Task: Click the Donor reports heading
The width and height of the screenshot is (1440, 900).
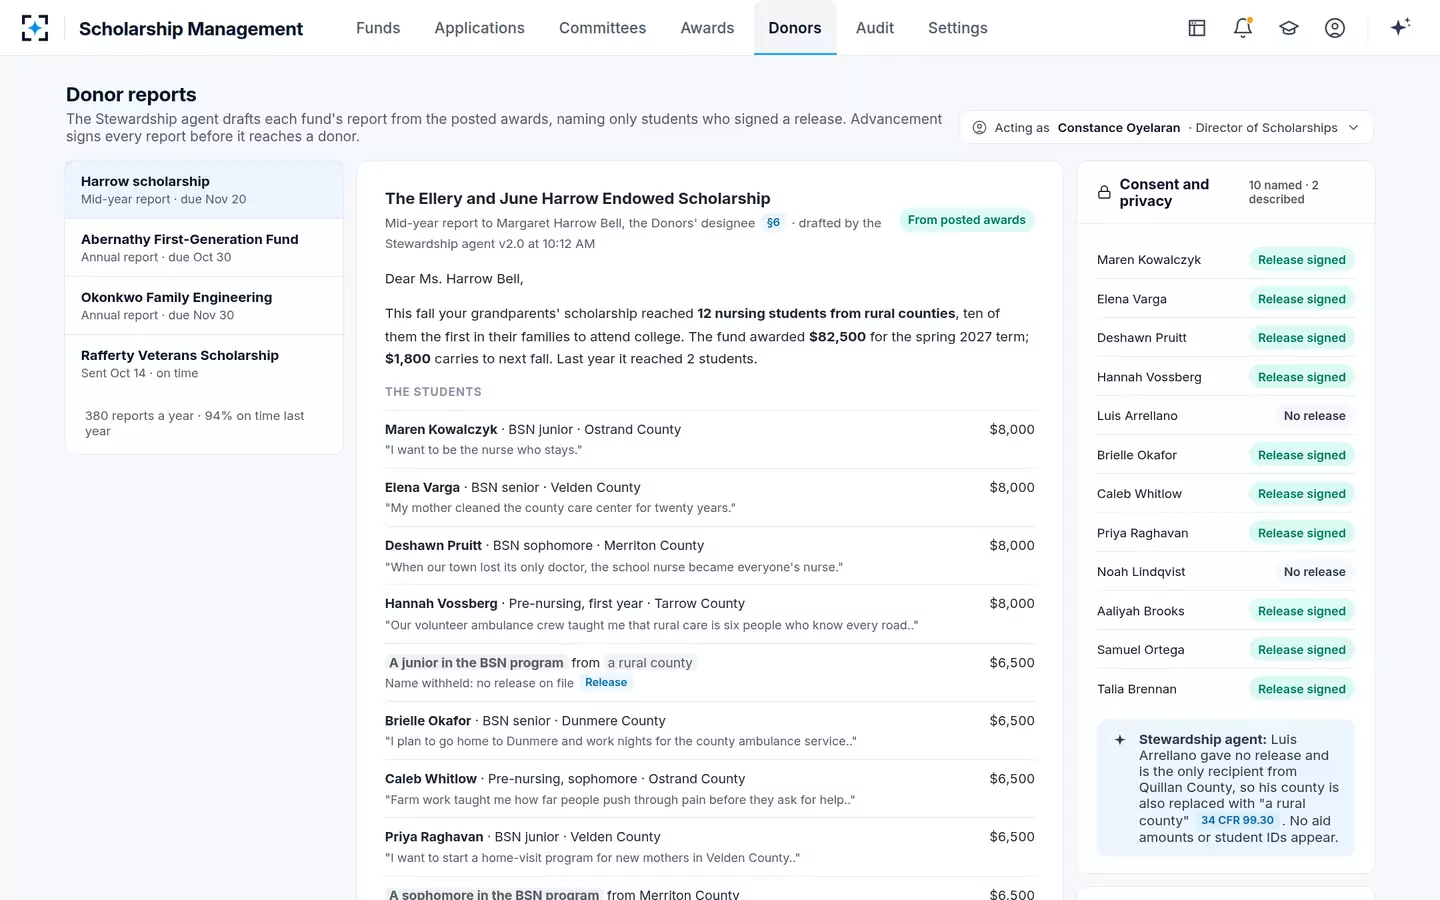Action: (131, 95)
